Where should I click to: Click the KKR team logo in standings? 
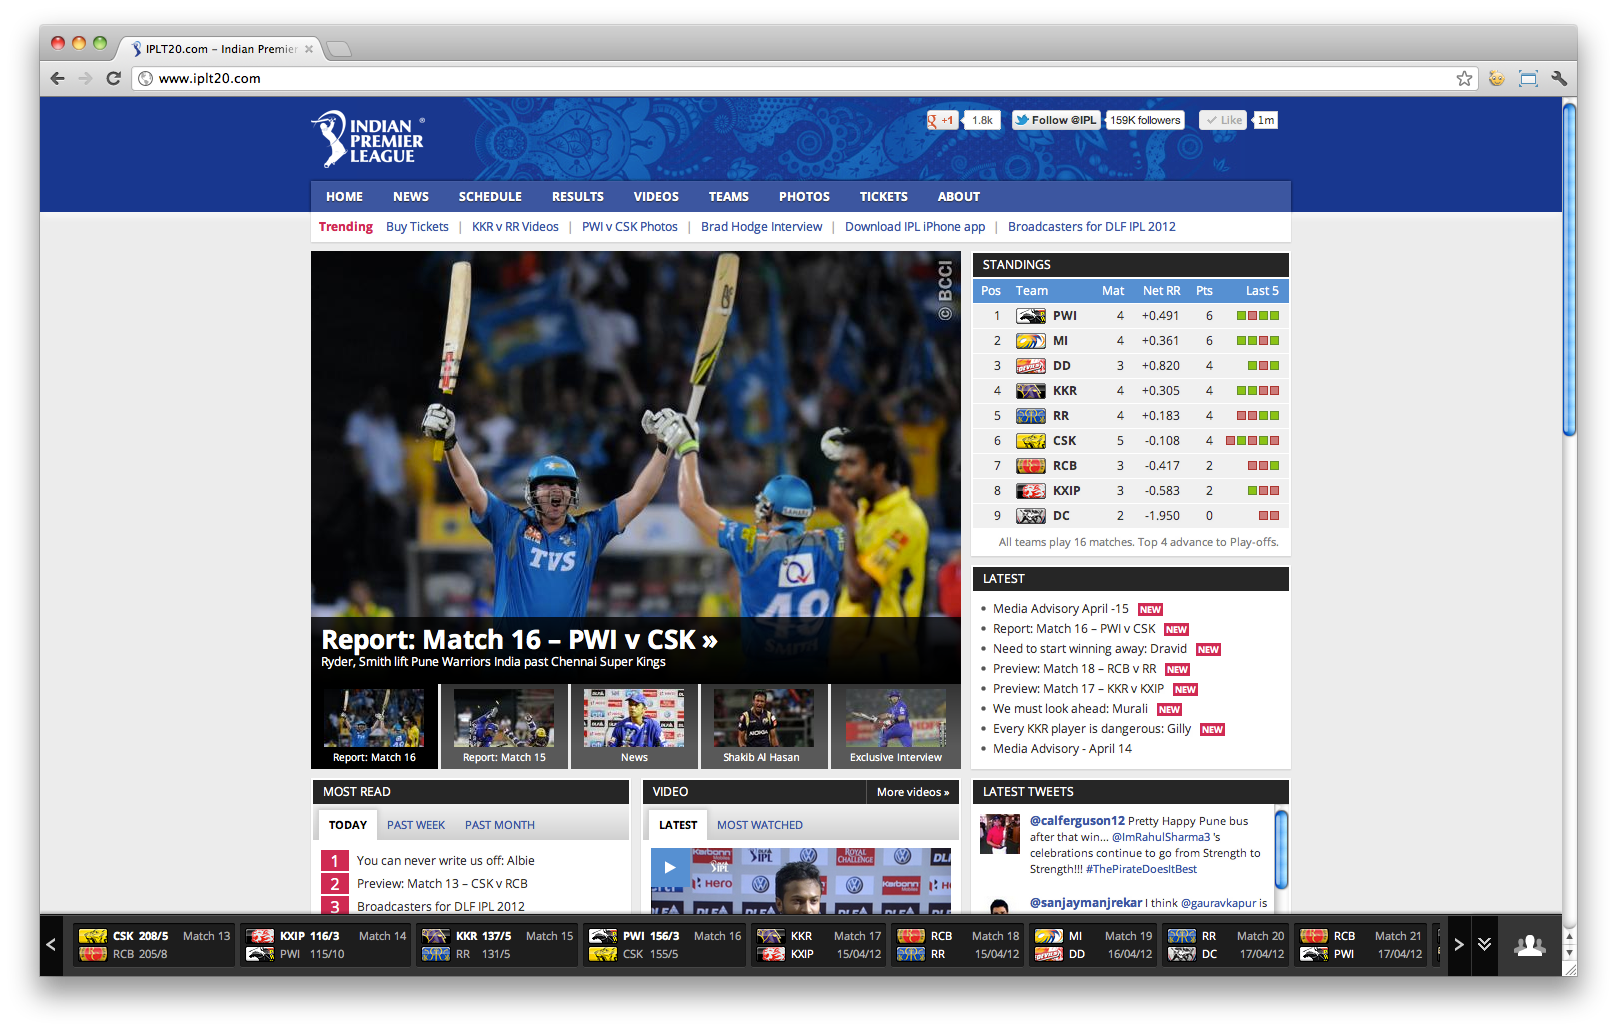tap(1031, 391)
